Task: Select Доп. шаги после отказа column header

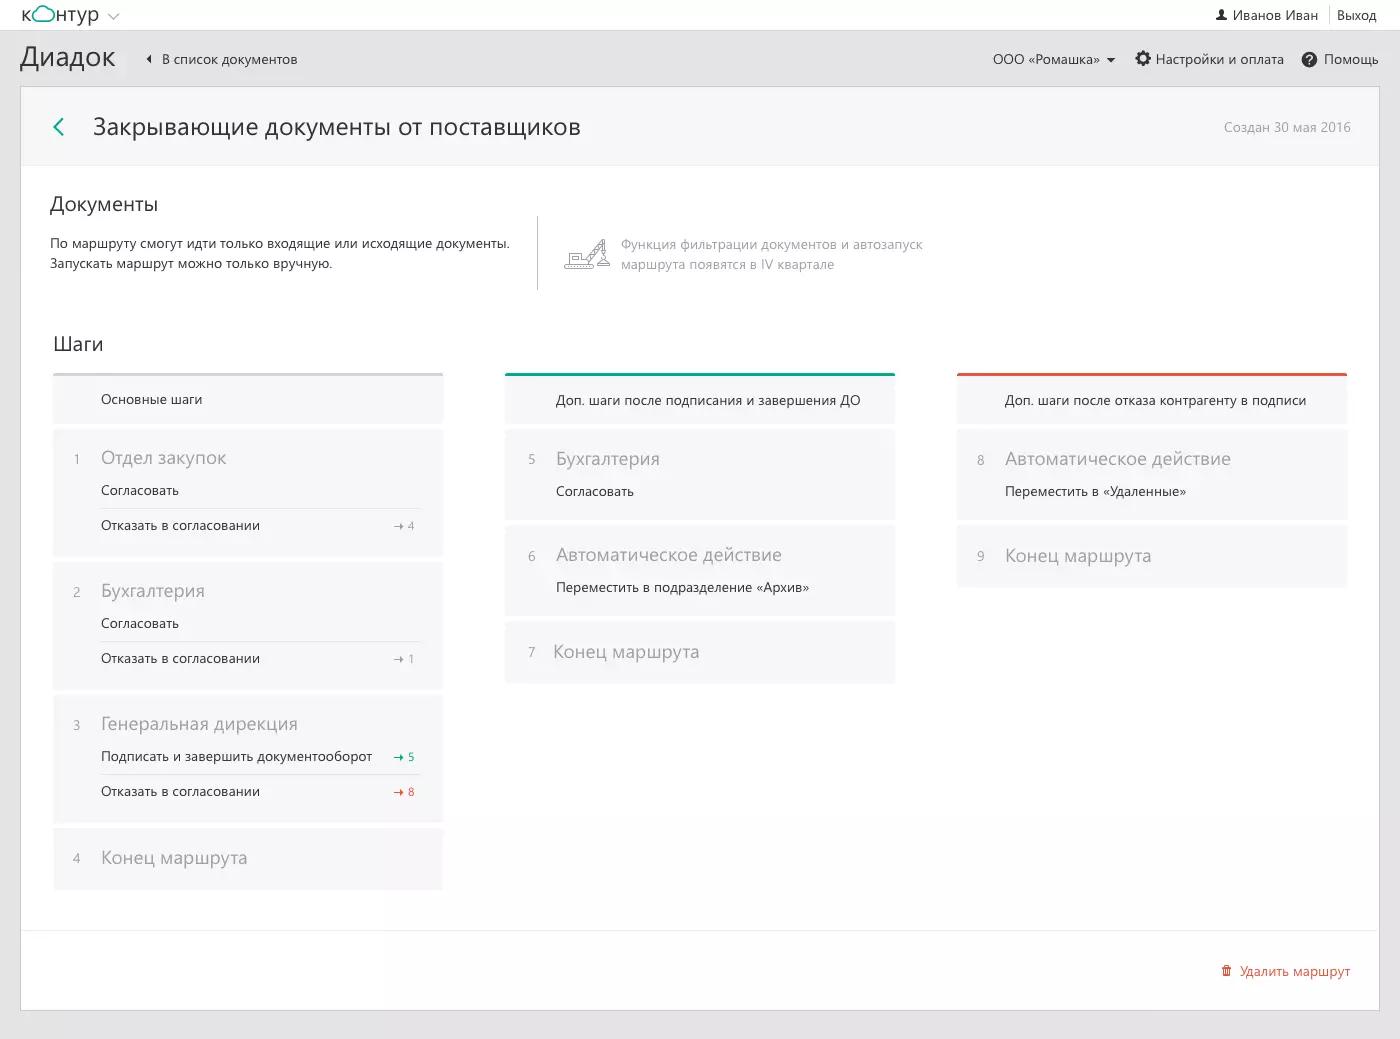Action: (1152, 399)
